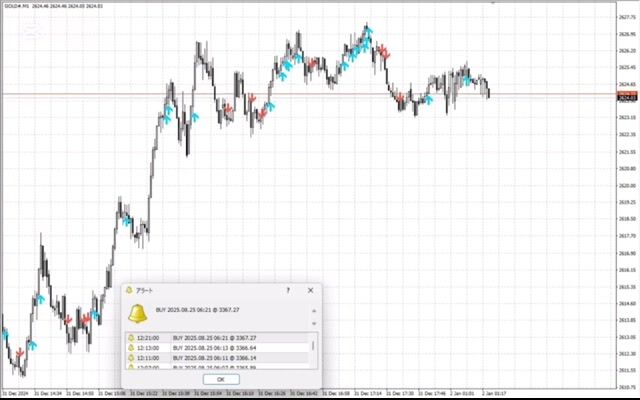
Task: Click the large yellow bell icon
Action: [138, 311]
